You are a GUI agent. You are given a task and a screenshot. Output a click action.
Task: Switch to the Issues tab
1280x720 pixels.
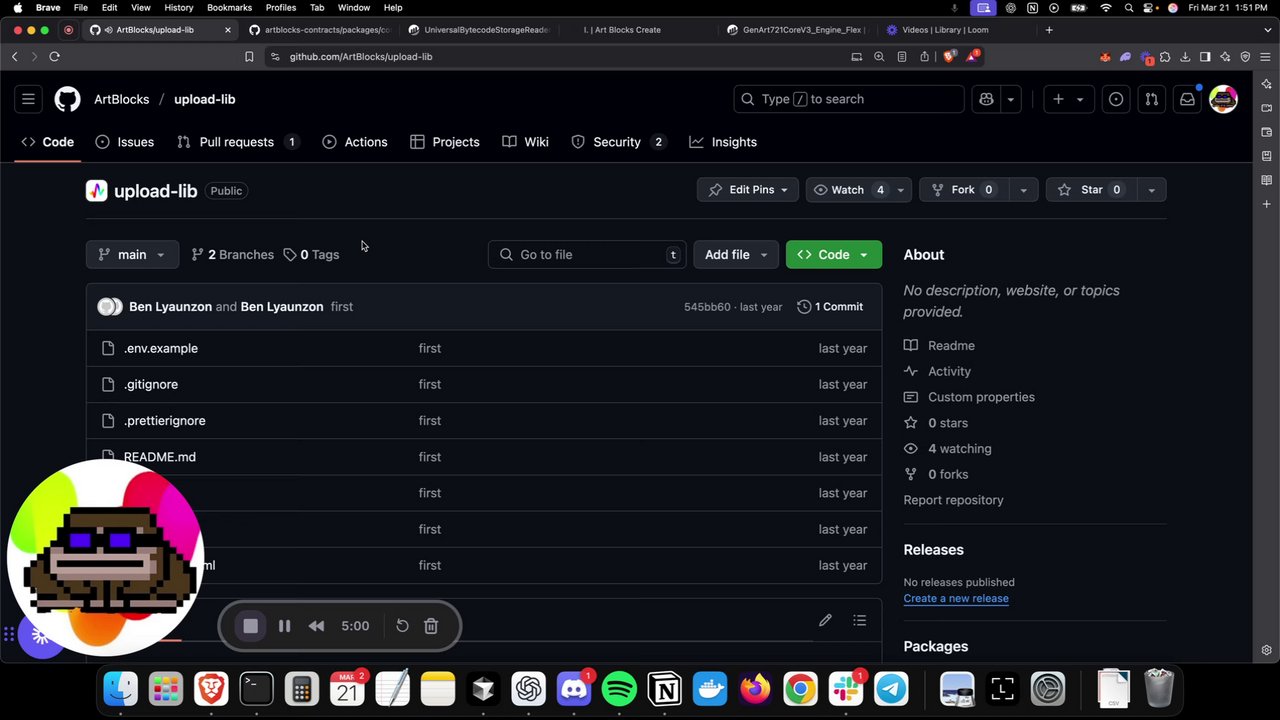(x=125, y=142)
